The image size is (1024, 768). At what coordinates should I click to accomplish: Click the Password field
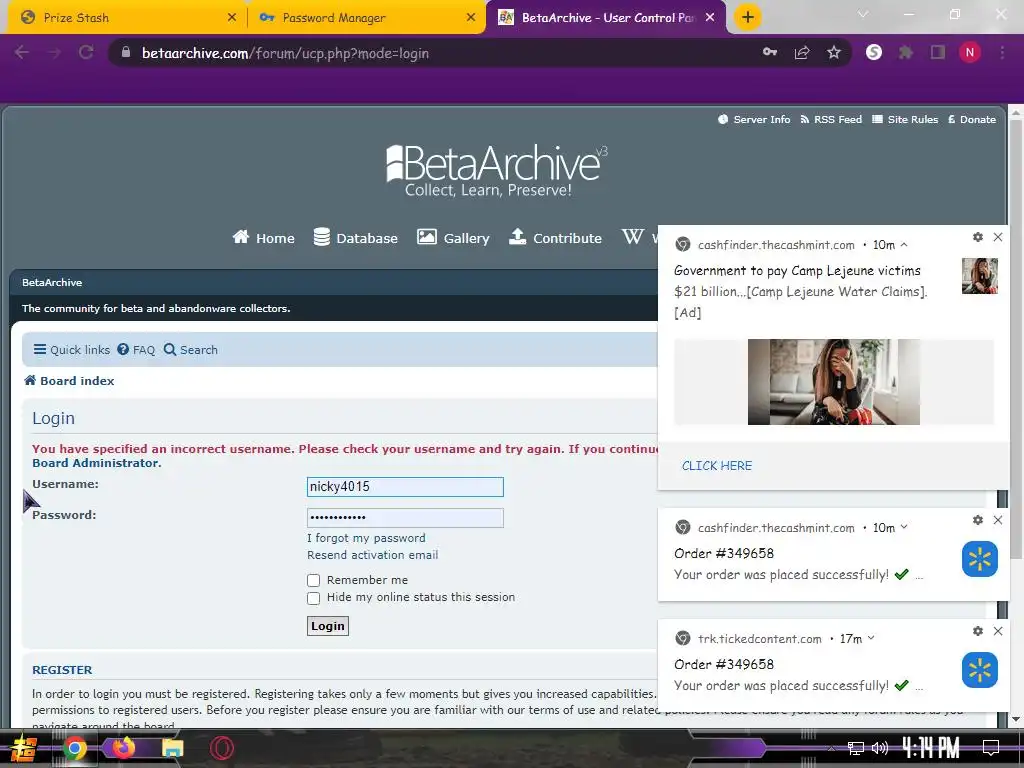point(405,518)
